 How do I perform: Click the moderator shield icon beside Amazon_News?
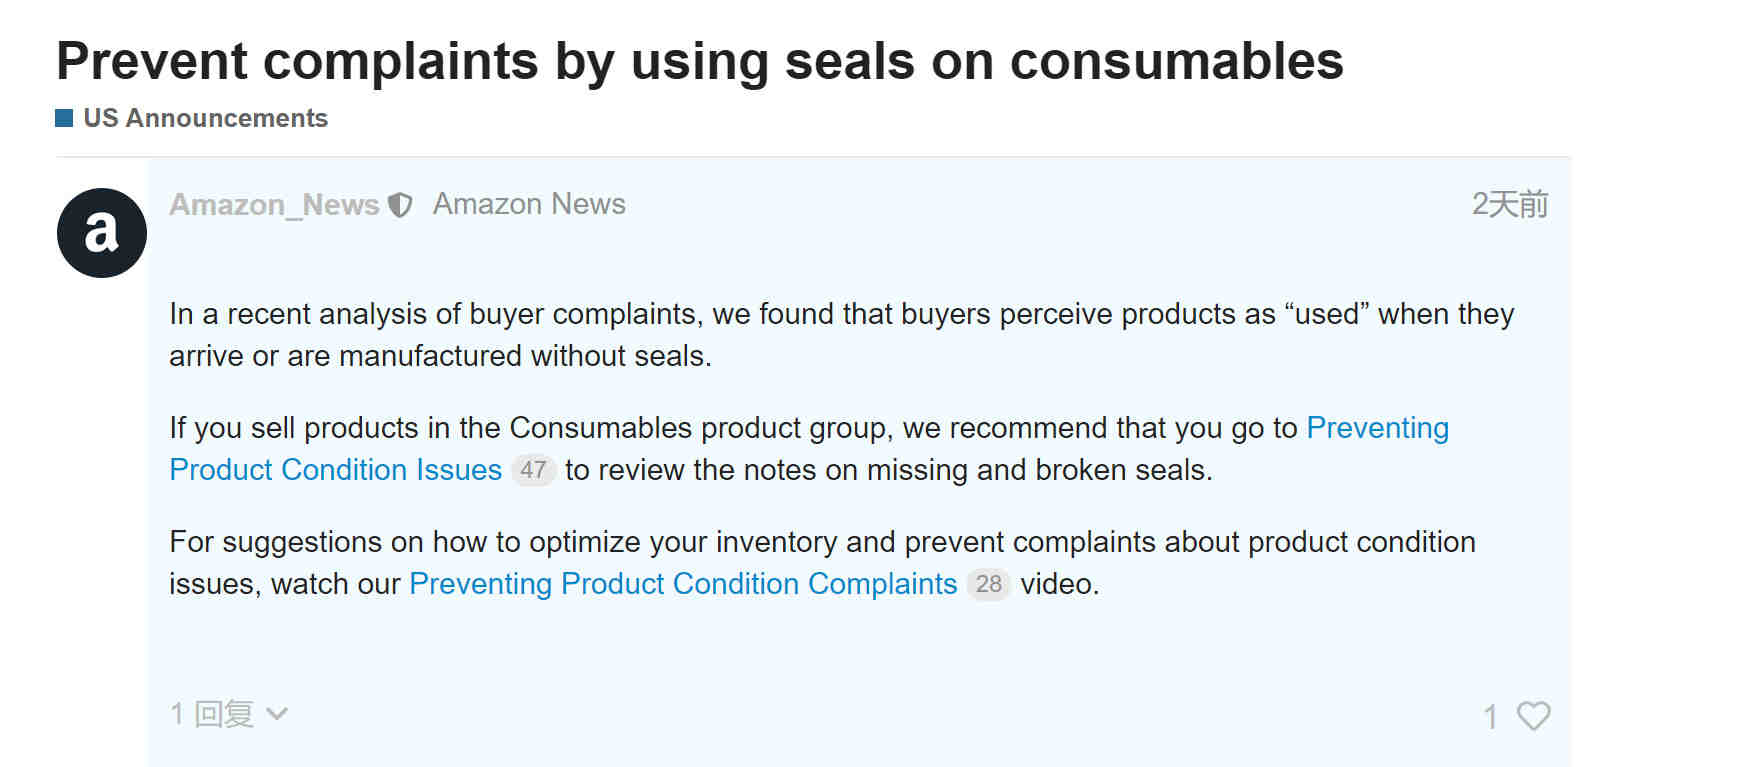(400, 205)
